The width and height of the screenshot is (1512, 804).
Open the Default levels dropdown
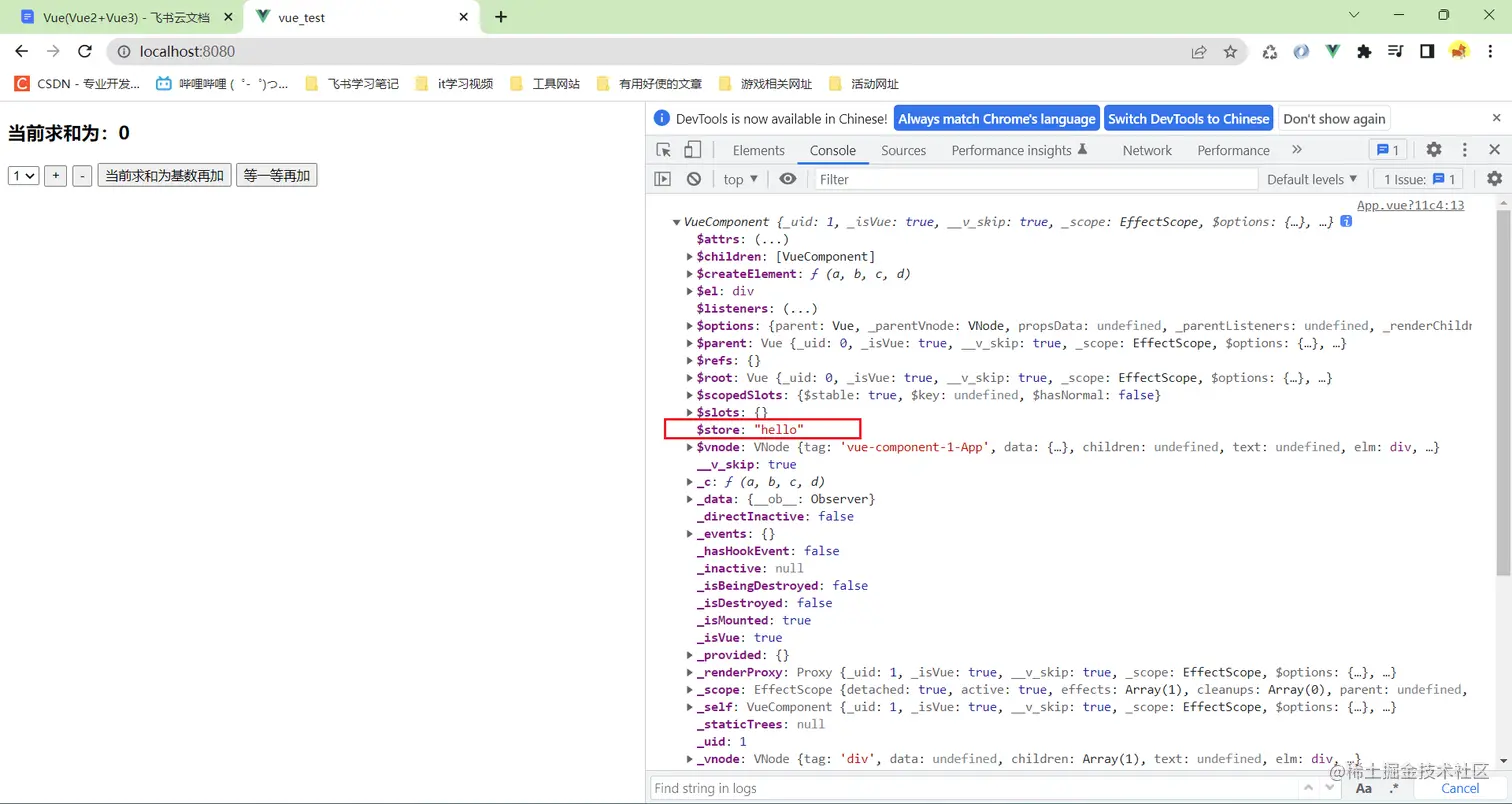tap(1312, 179)
